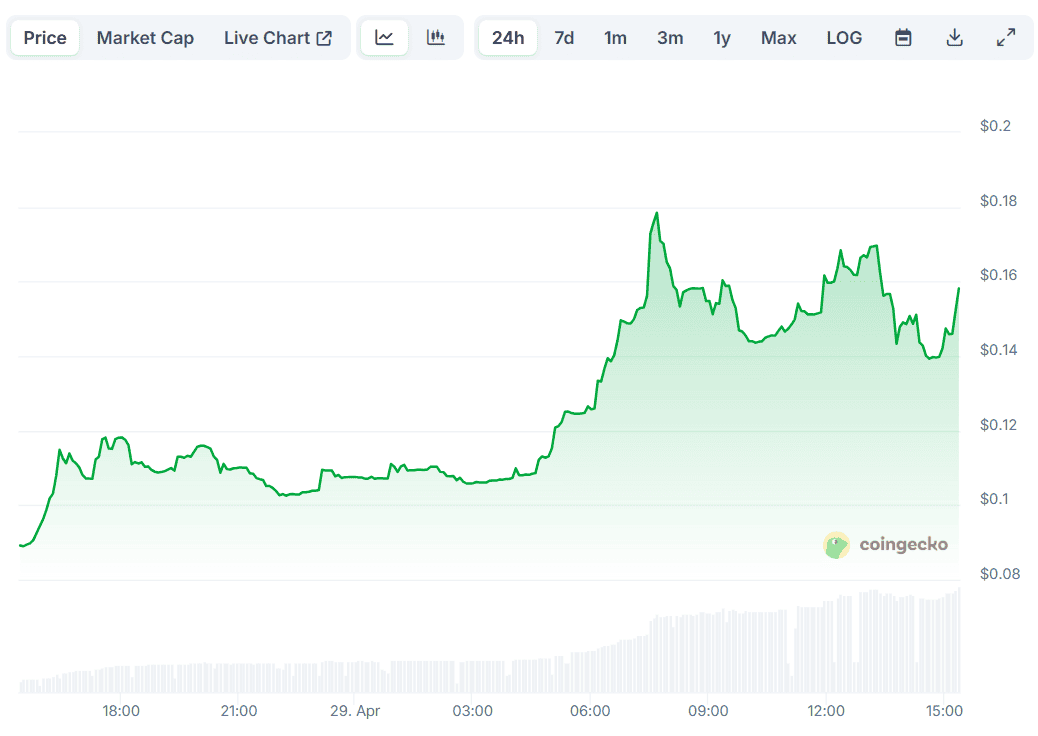The image size is (1038, 736).
Task: Open the calendar date range picker
Action: tap(903, 38)
